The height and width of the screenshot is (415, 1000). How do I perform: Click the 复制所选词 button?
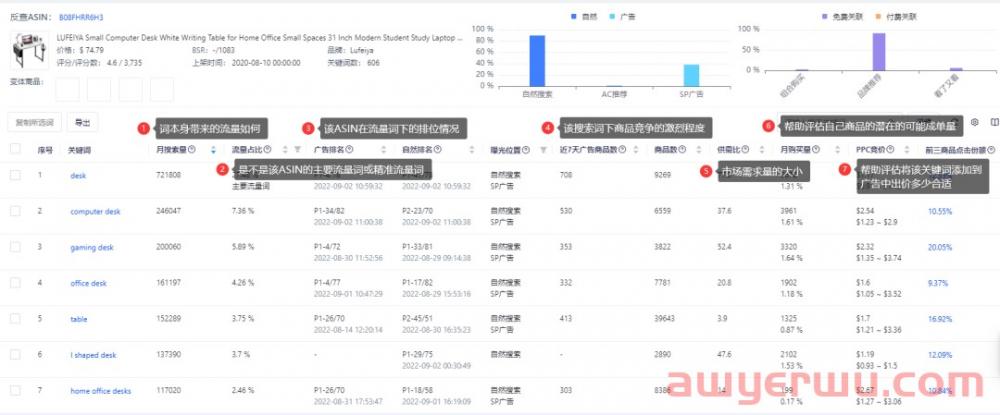(x=34, y=122)
